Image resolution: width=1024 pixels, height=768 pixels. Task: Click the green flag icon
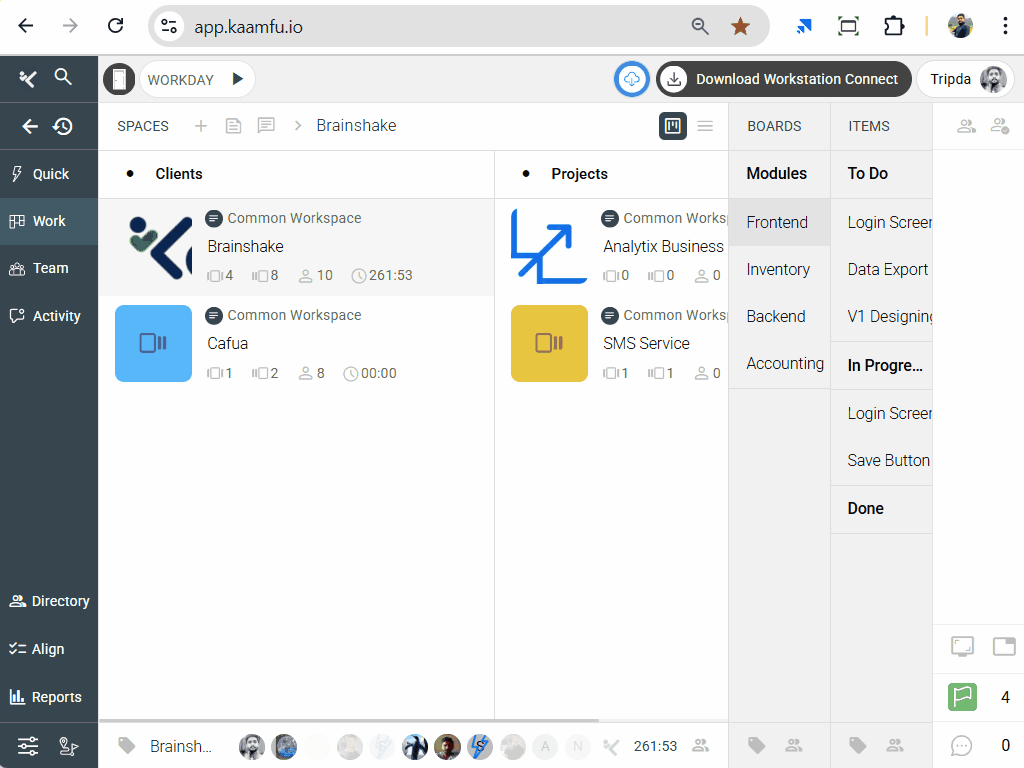(962, 697)
